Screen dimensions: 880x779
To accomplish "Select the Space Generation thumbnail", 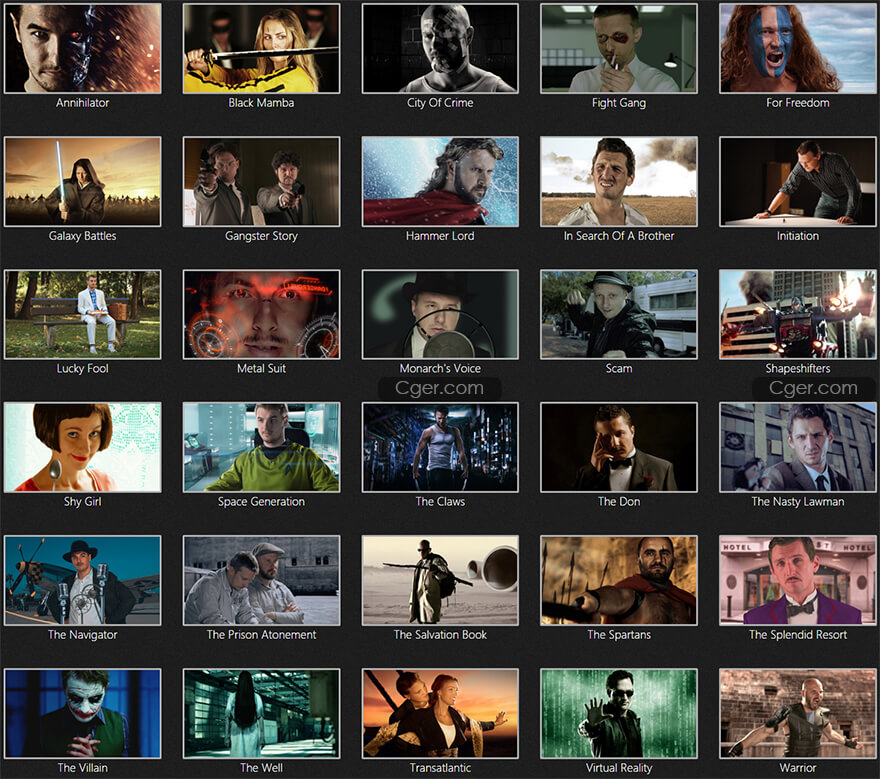I will (x=262, y=447).
